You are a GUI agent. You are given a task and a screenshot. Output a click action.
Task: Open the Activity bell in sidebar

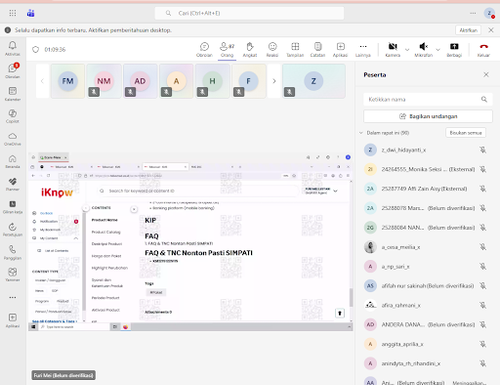(12, 48)
